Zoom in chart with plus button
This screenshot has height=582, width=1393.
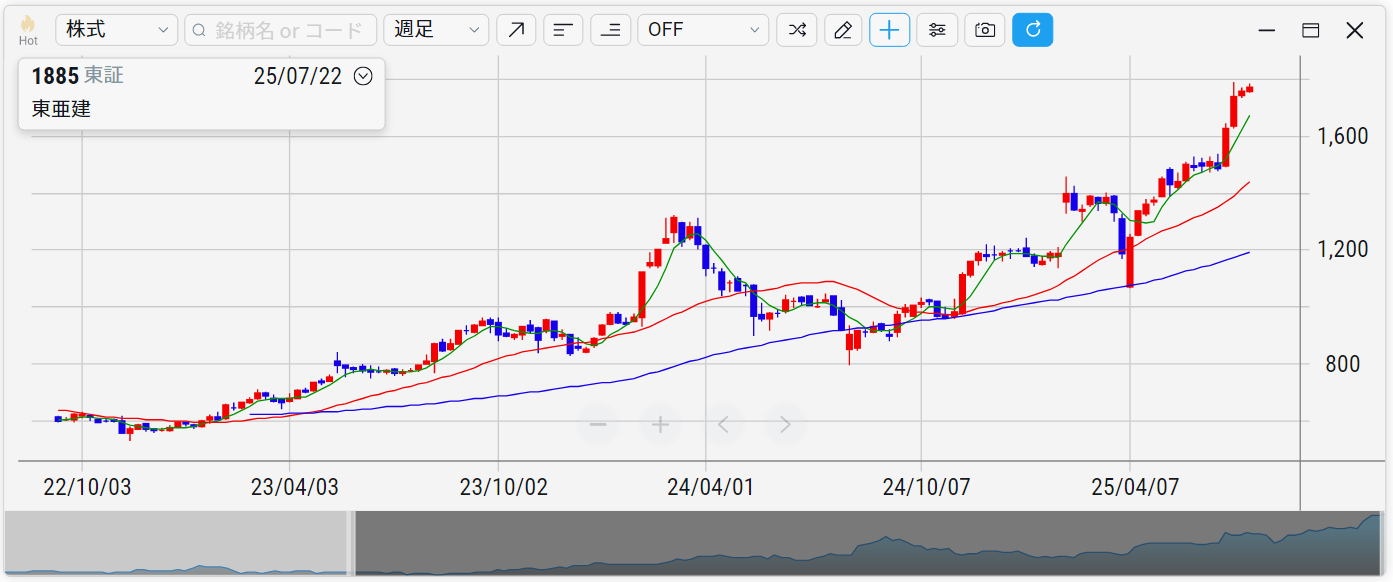pos(660,424)
